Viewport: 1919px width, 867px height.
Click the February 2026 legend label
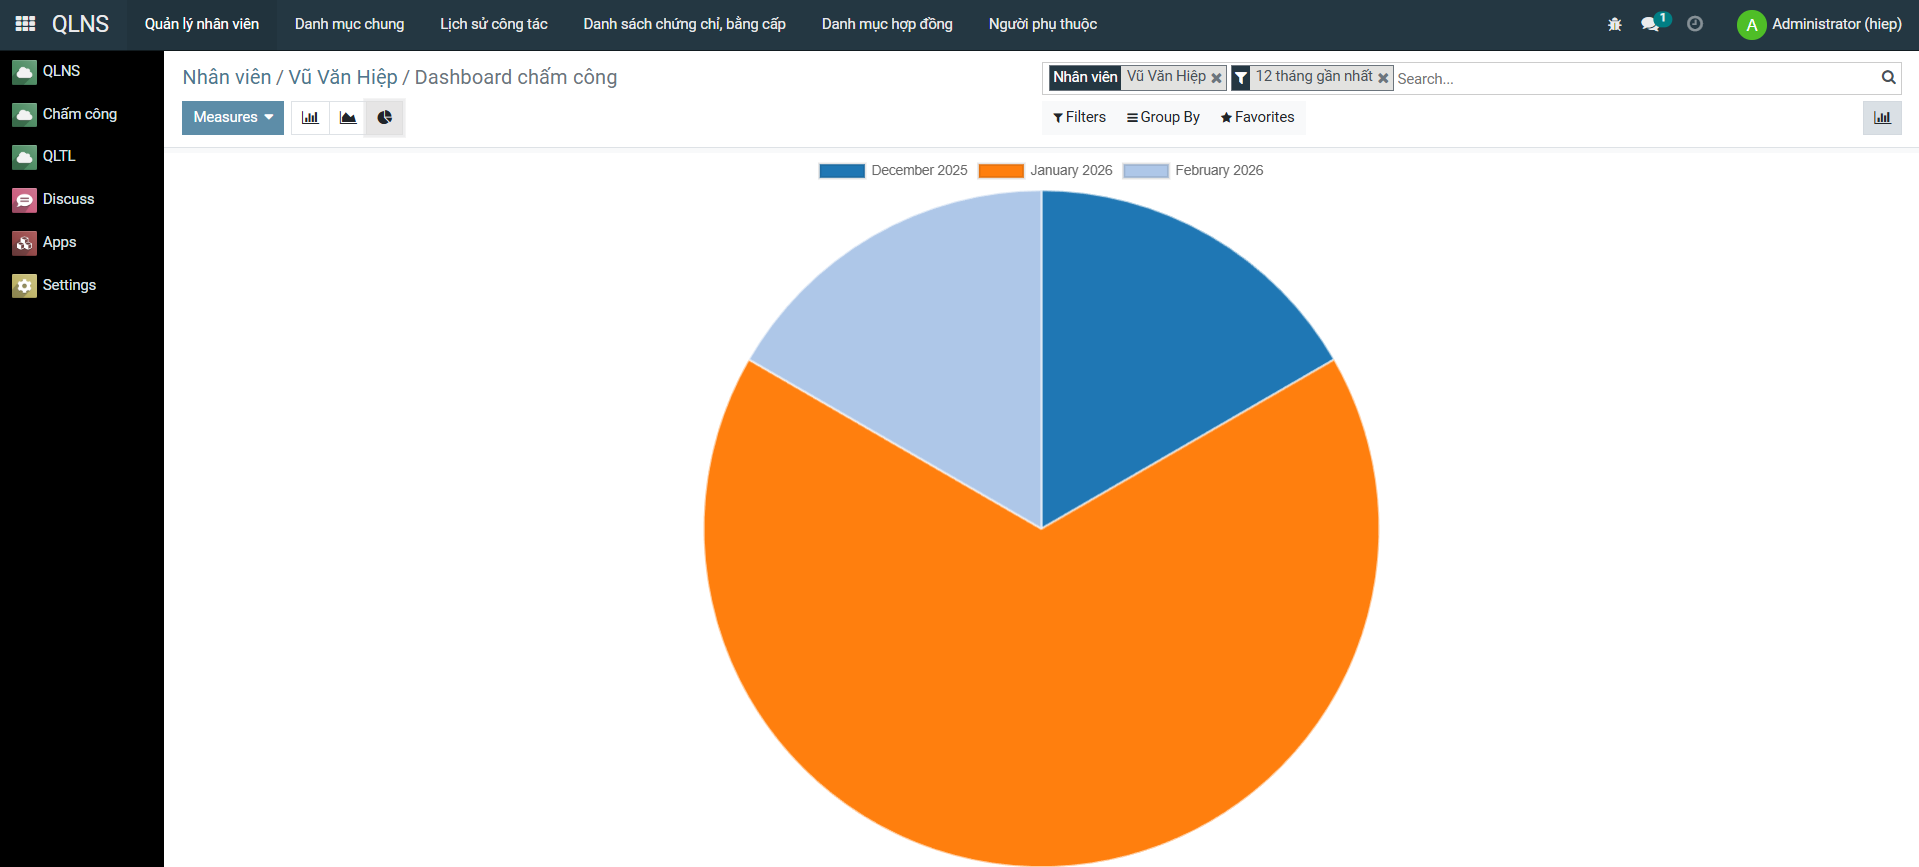click(x=1219, y=171)
